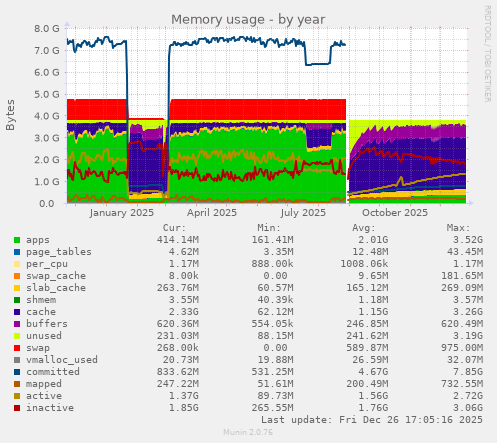Click the 'October 2025' axis label
This screenshot has width=497, height=443.
coord(395,213)
